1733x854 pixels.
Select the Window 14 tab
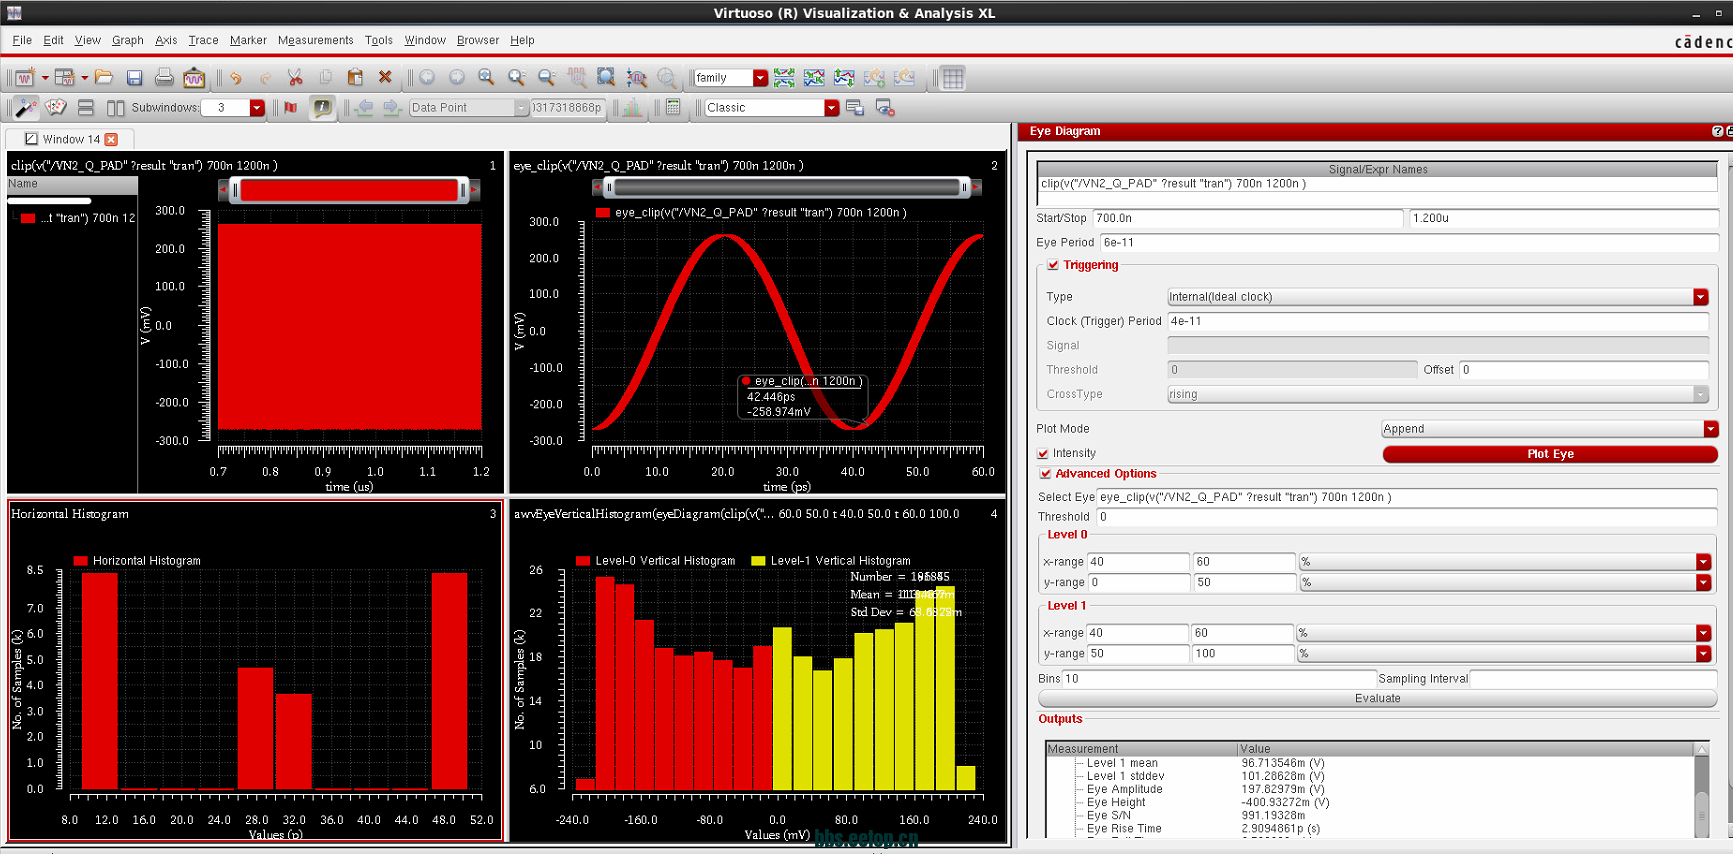point(70,139)
